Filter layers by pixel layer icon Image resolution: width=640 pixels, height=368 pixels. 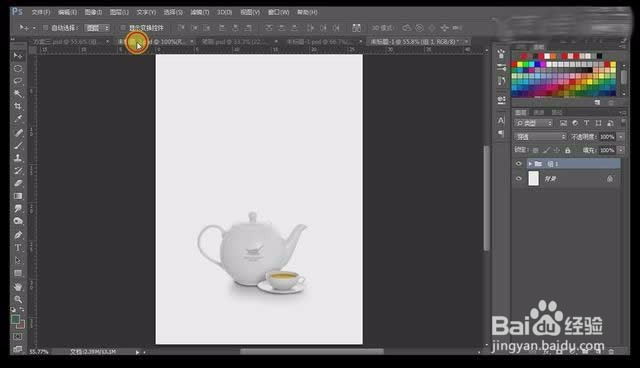click(x=563, y=123)
